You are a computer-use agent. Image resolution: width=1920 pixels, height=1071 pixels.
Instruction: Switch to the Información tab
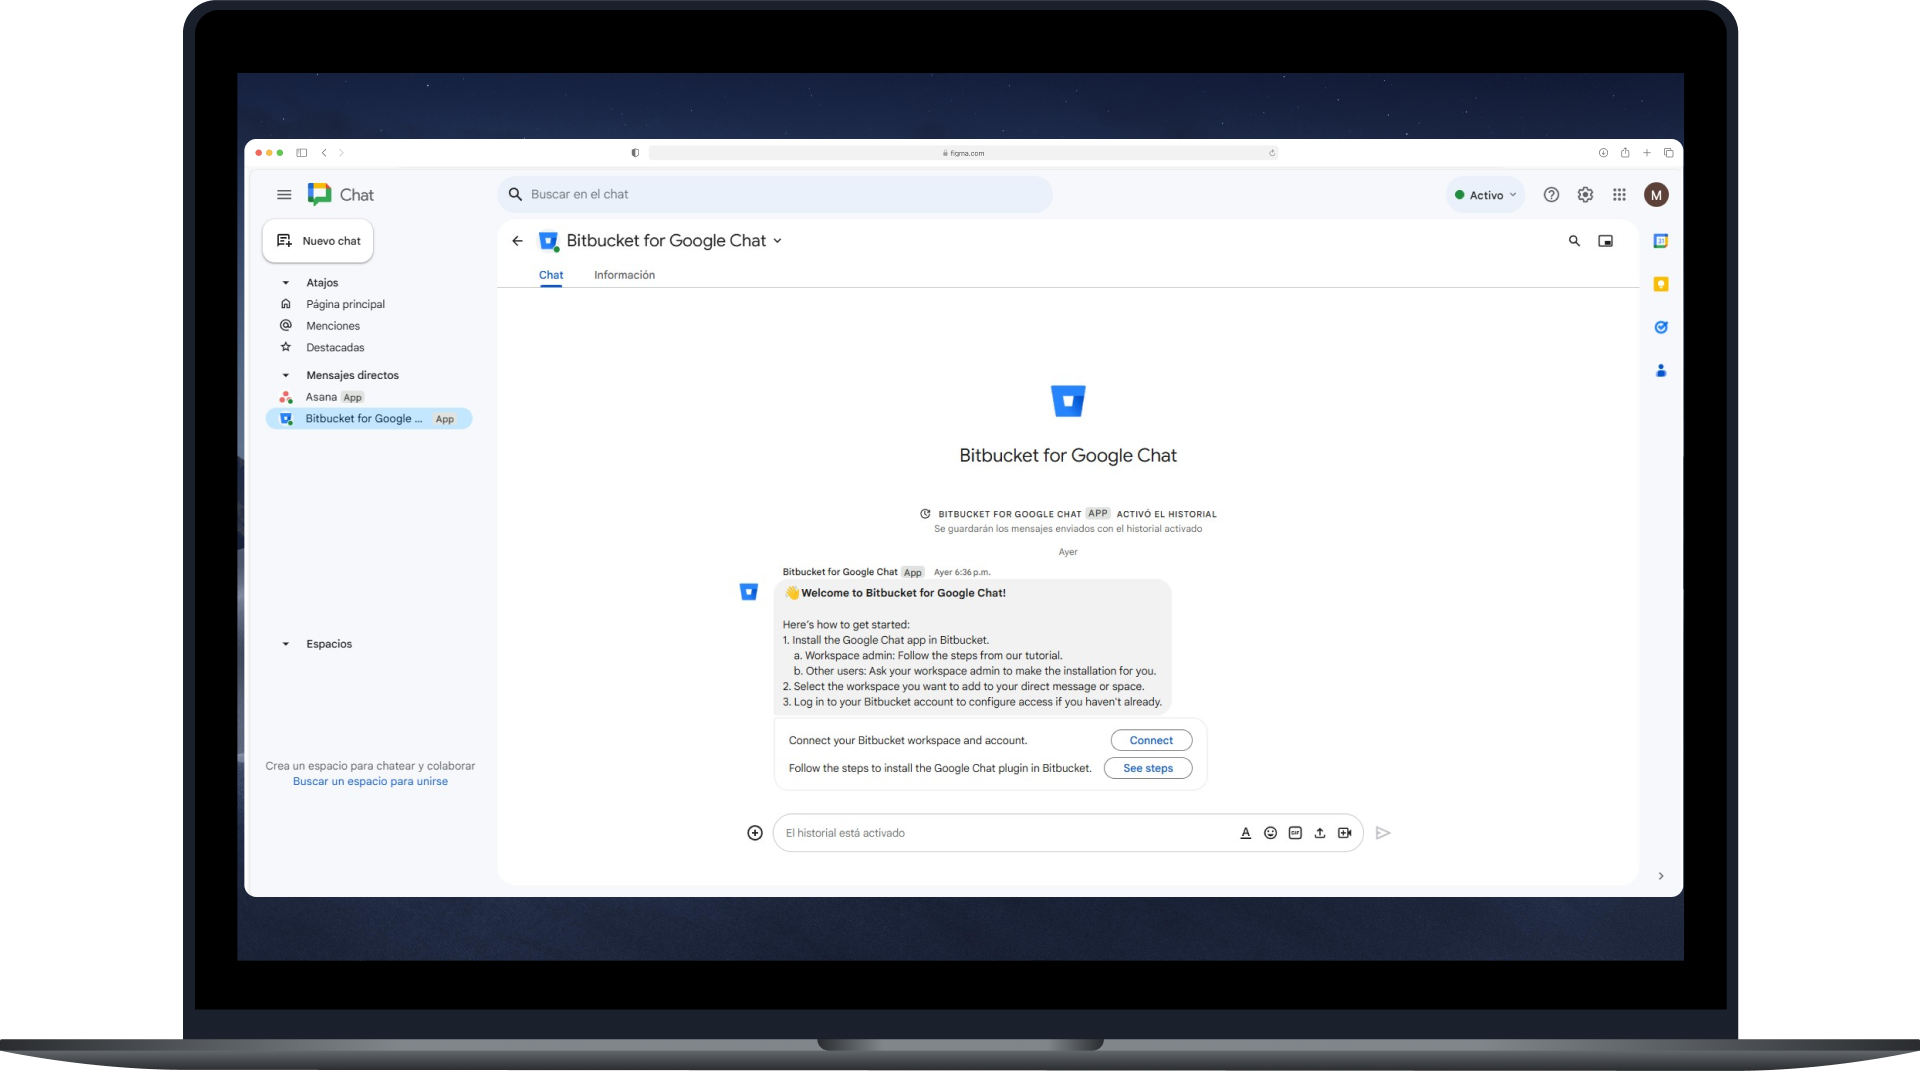tap(624, 275)
